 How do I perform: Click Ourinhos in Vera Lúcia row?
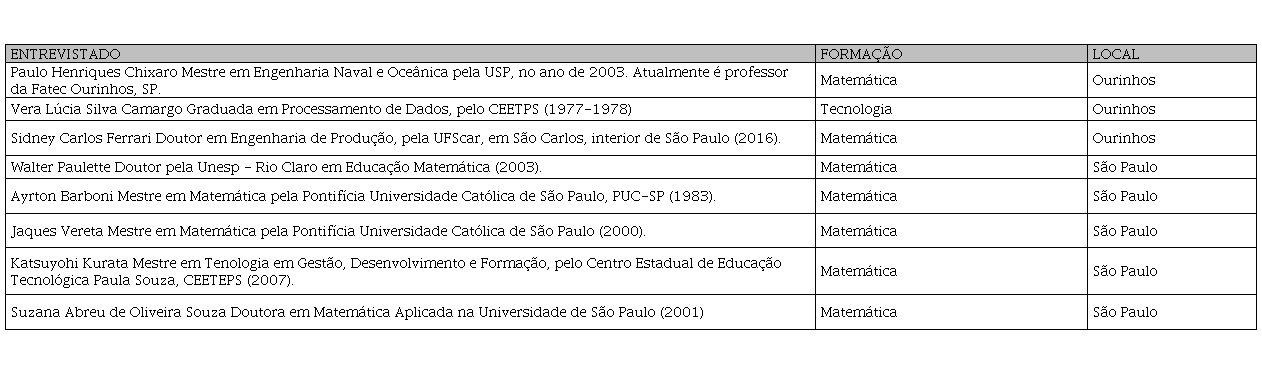click(1124, 109)
